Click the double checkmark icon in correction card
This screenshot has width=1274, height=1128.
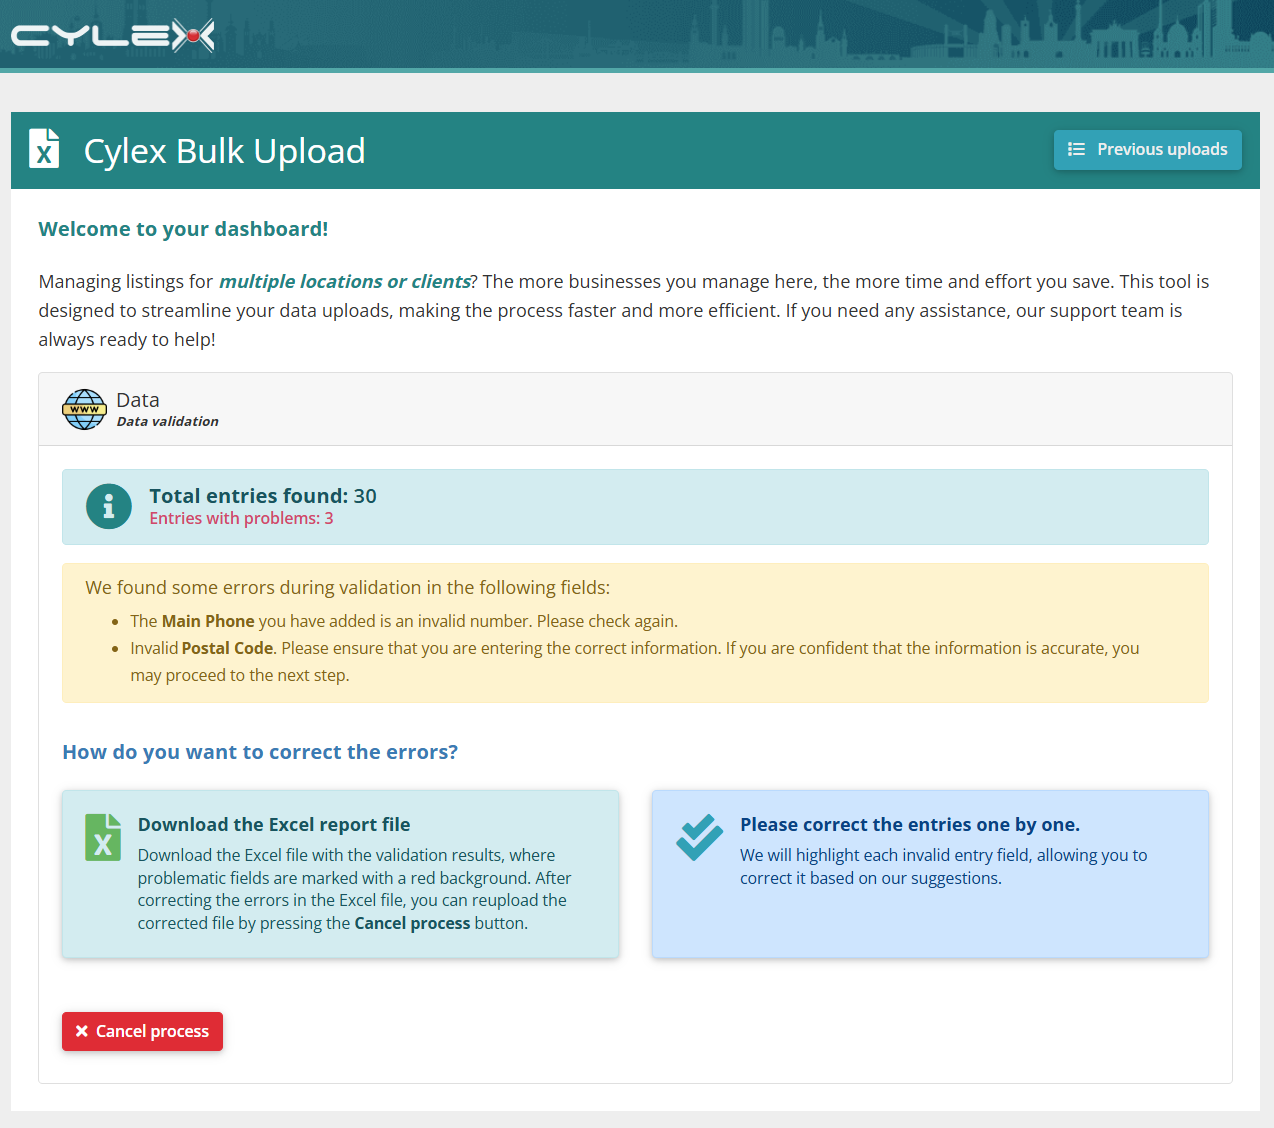click(x=699, y=837)
